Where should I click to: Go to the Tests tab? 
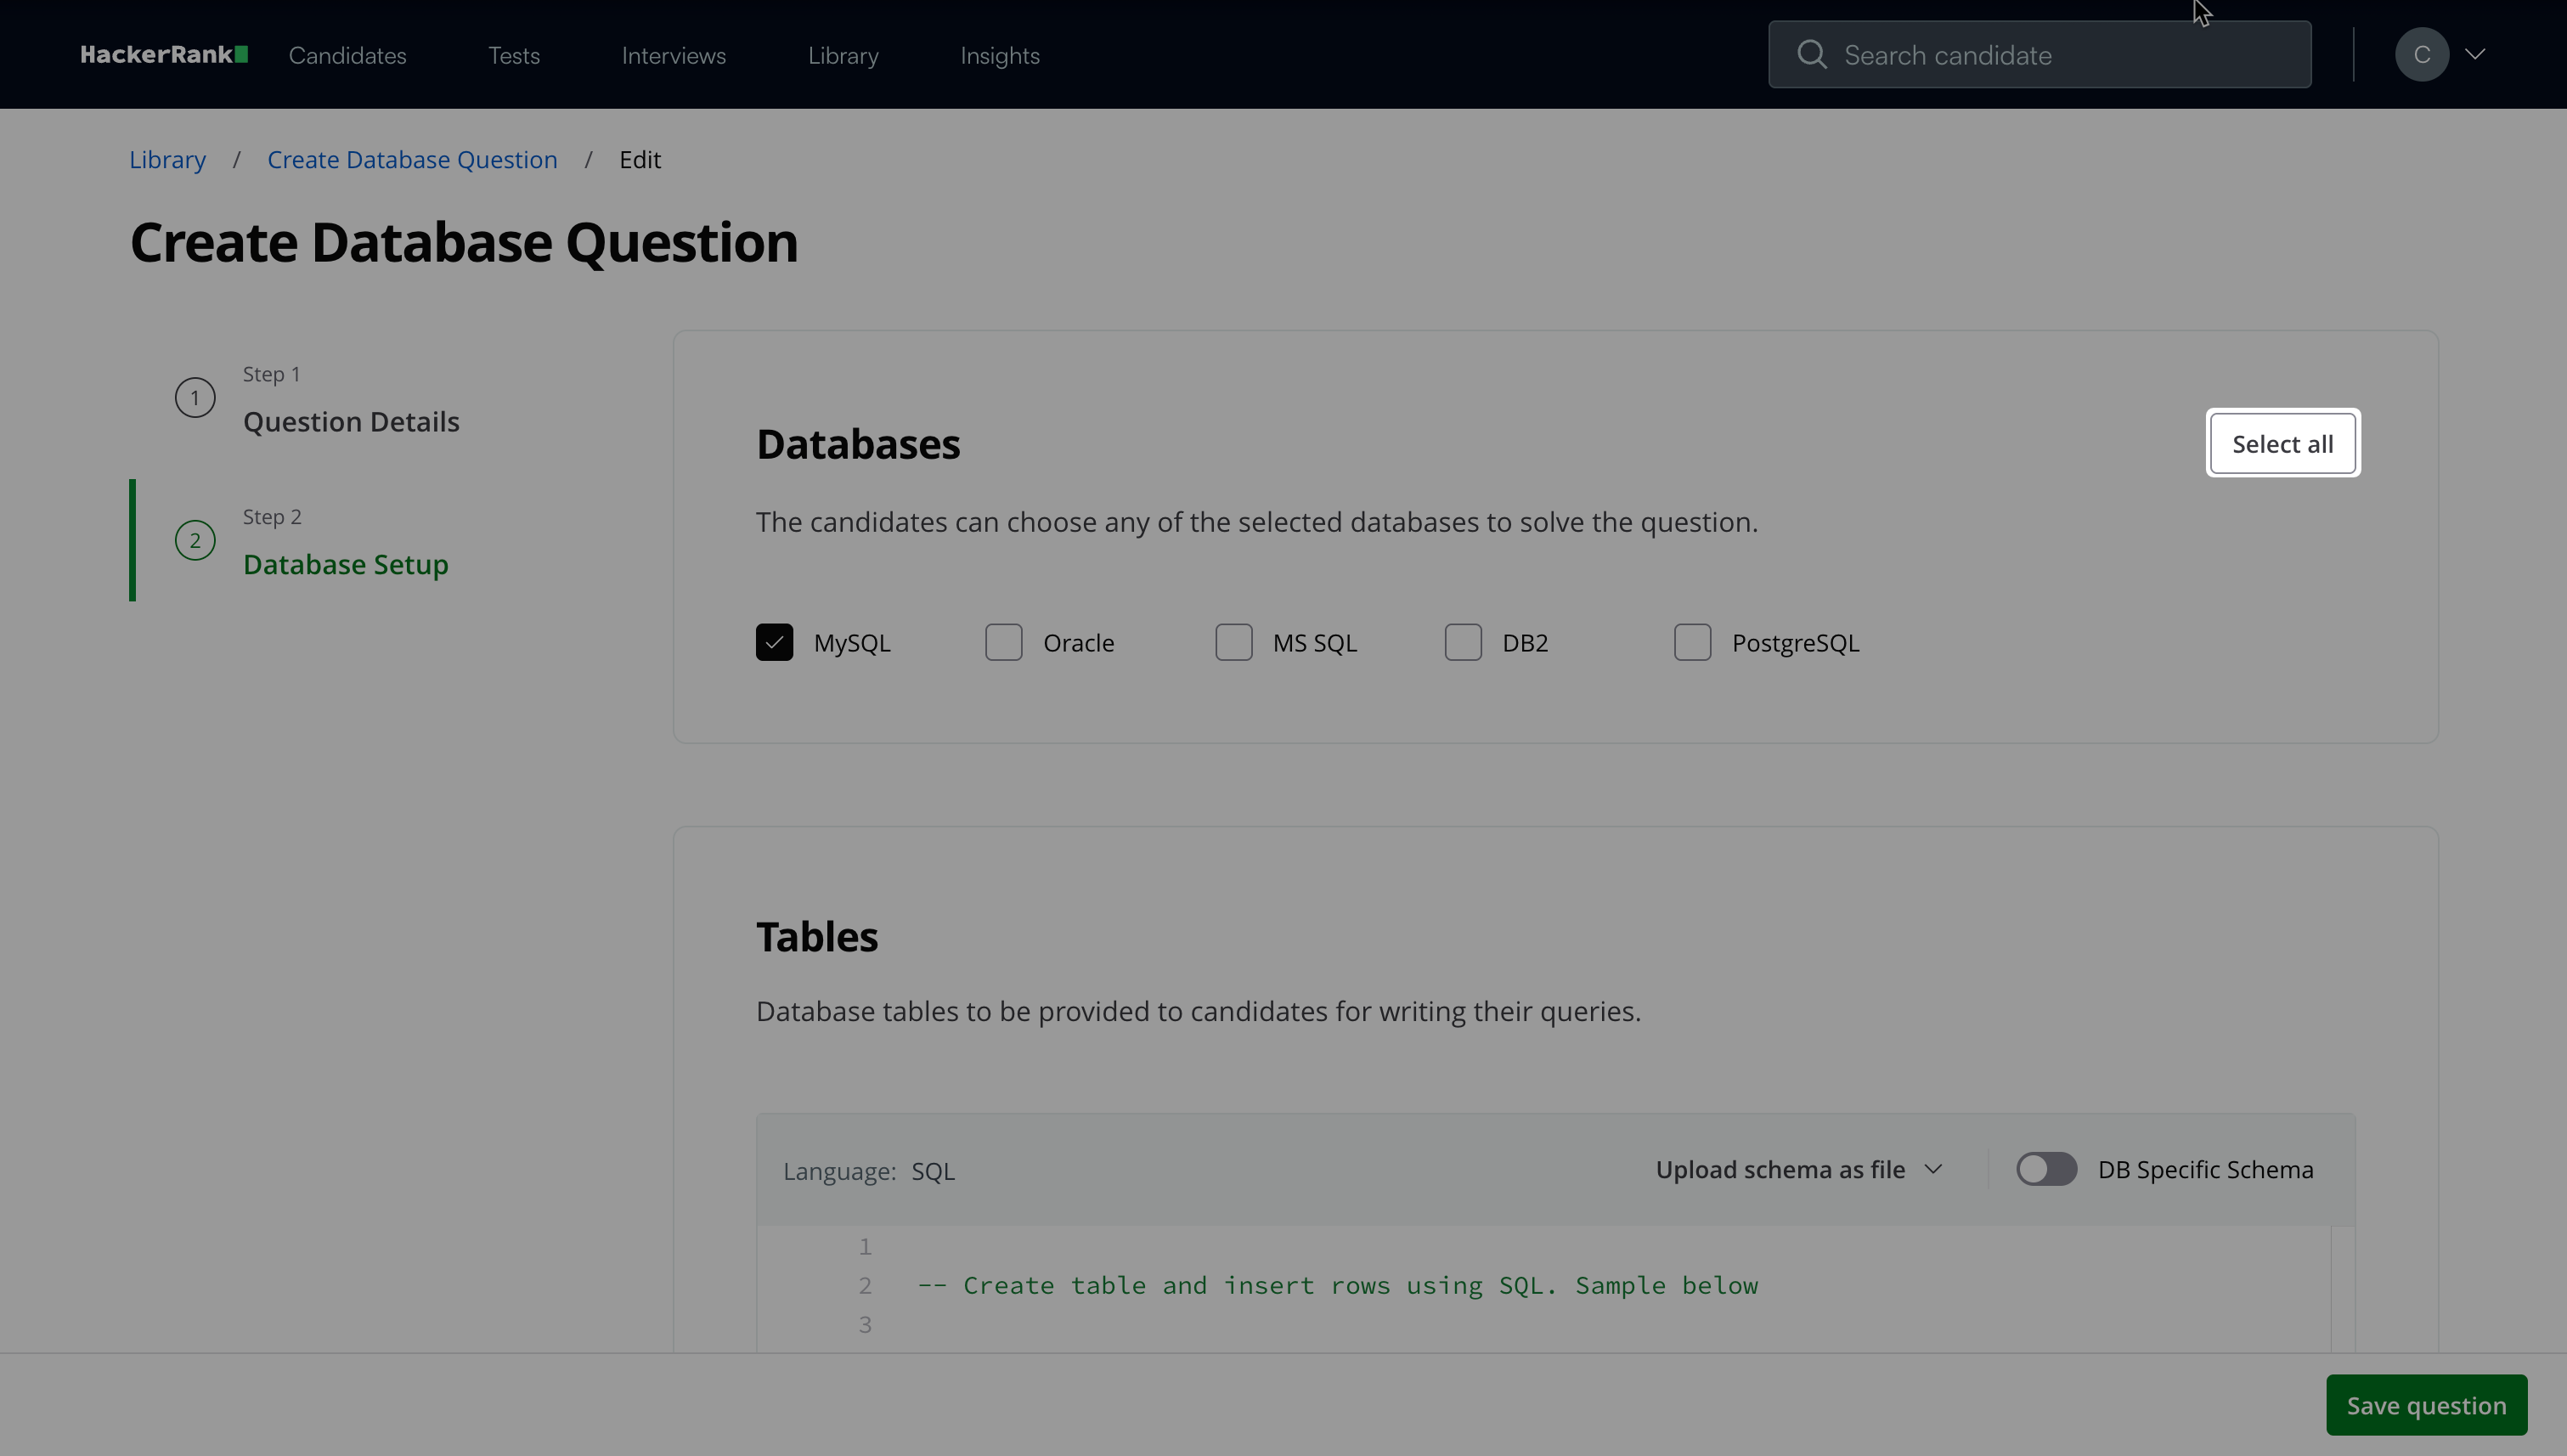click(513, 56)
